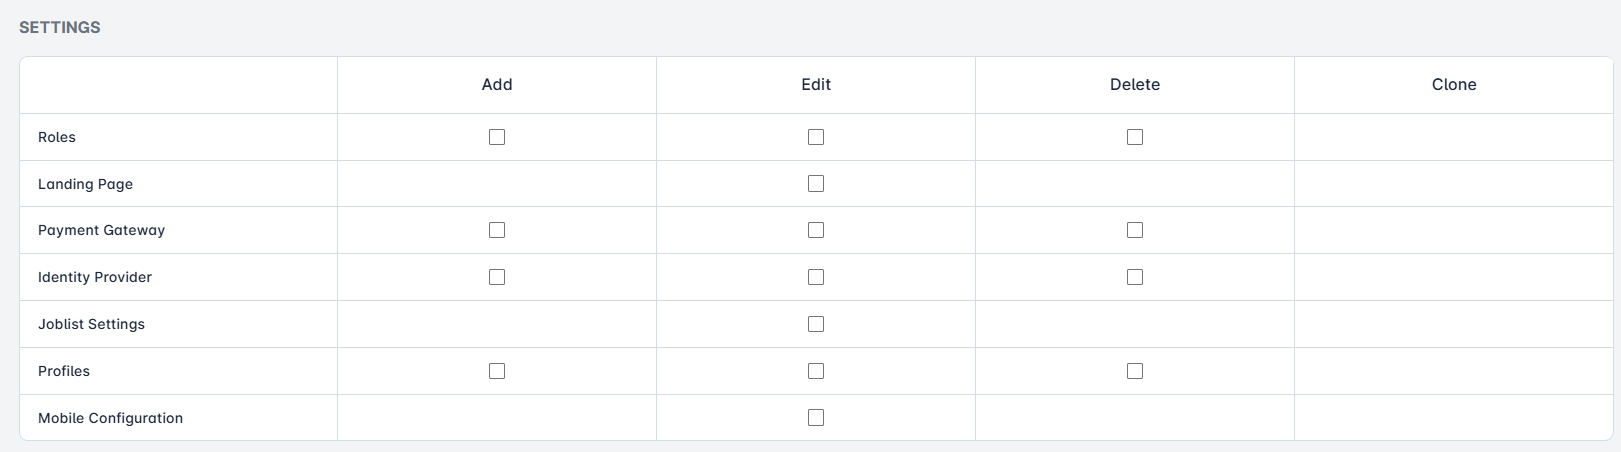
Task: Tick Delete for Payment Gateway
Action: click(1135, 230)
